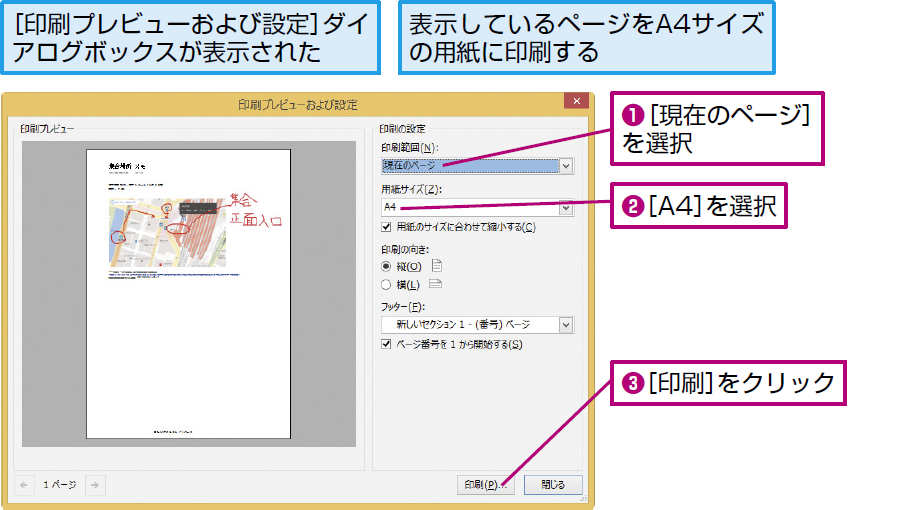The width and height of the screenshot is (902, 510).
Task: Click the 印刷の向き label
Action: [405, 250]
